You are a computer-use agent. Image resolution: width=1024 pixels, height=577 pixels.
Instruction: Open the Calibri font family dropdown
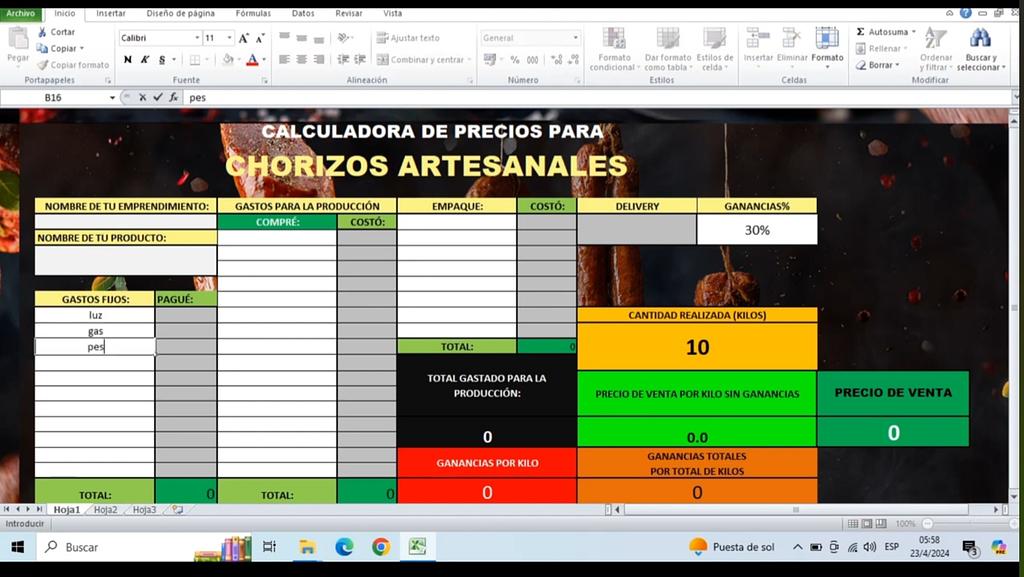click(x=197, y=37)
